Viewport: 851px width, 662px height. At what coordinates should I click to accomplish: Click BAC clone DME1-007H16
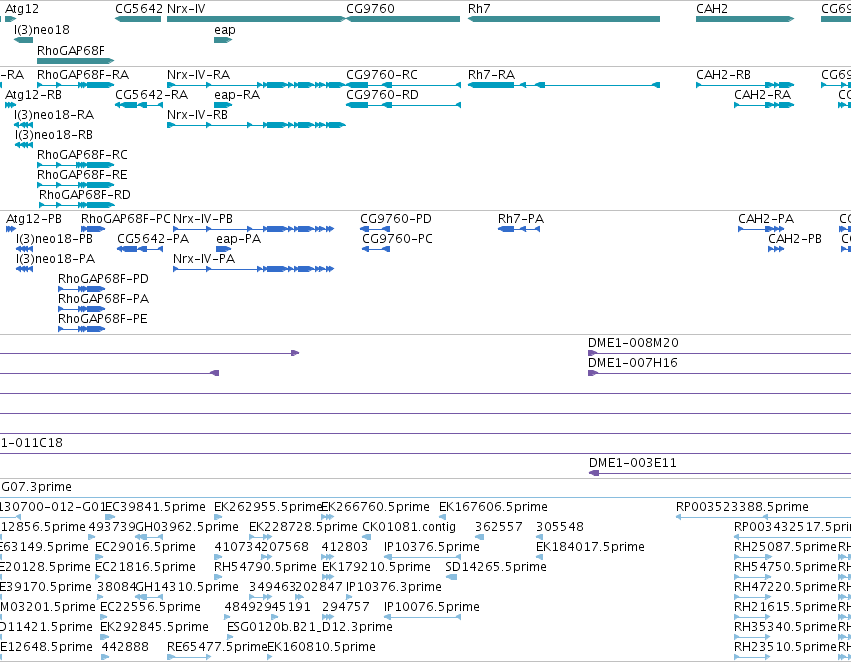pyautogui.click(x=633, y=362)
